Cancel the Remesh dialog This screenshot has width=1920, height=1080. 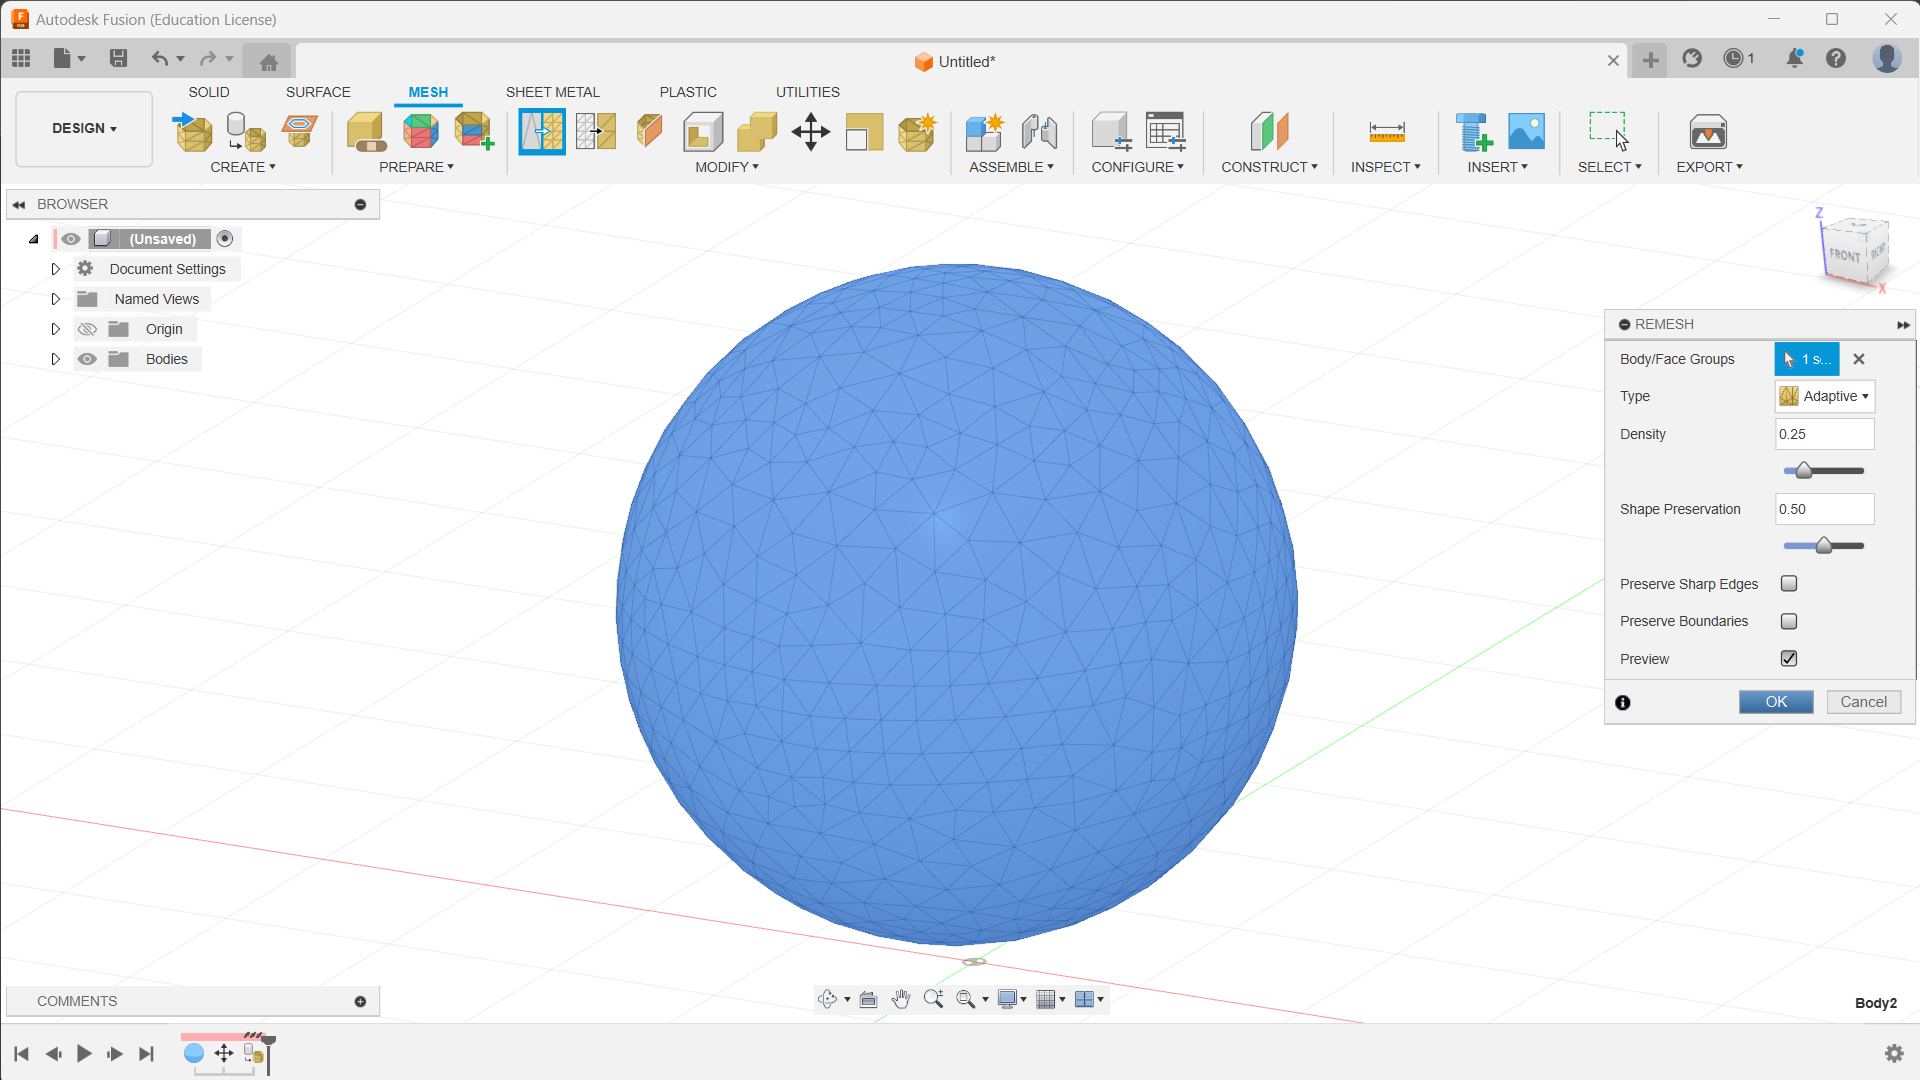[x=1863, y=702]
